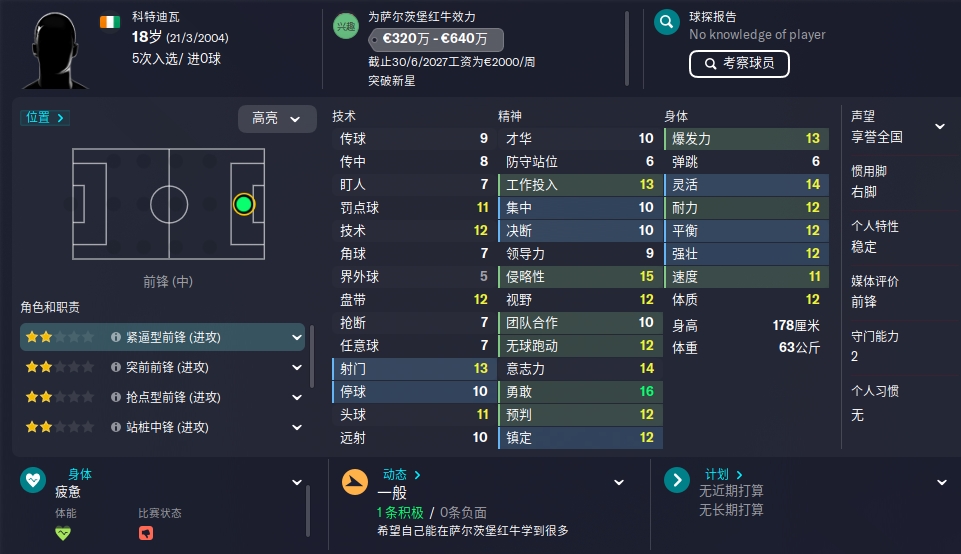Click the 考察球员 scout player button

pyautogui.click(x=739, y=64)
